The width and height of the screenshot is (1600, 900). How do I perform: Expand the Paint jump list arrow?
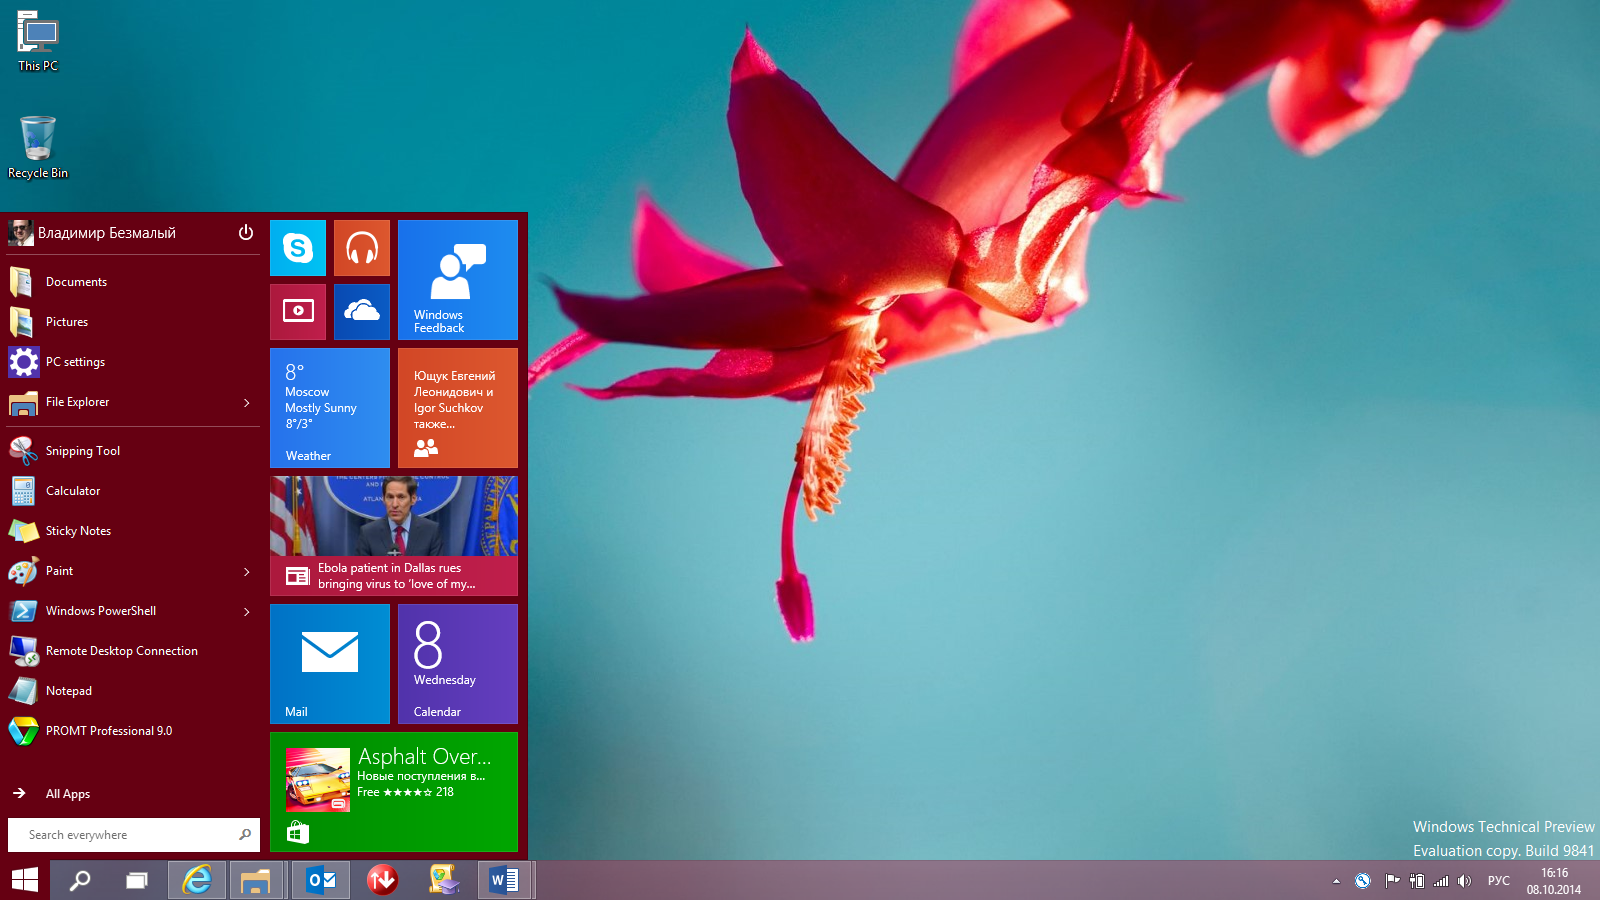pyautogui.click(x=247, y=572)
